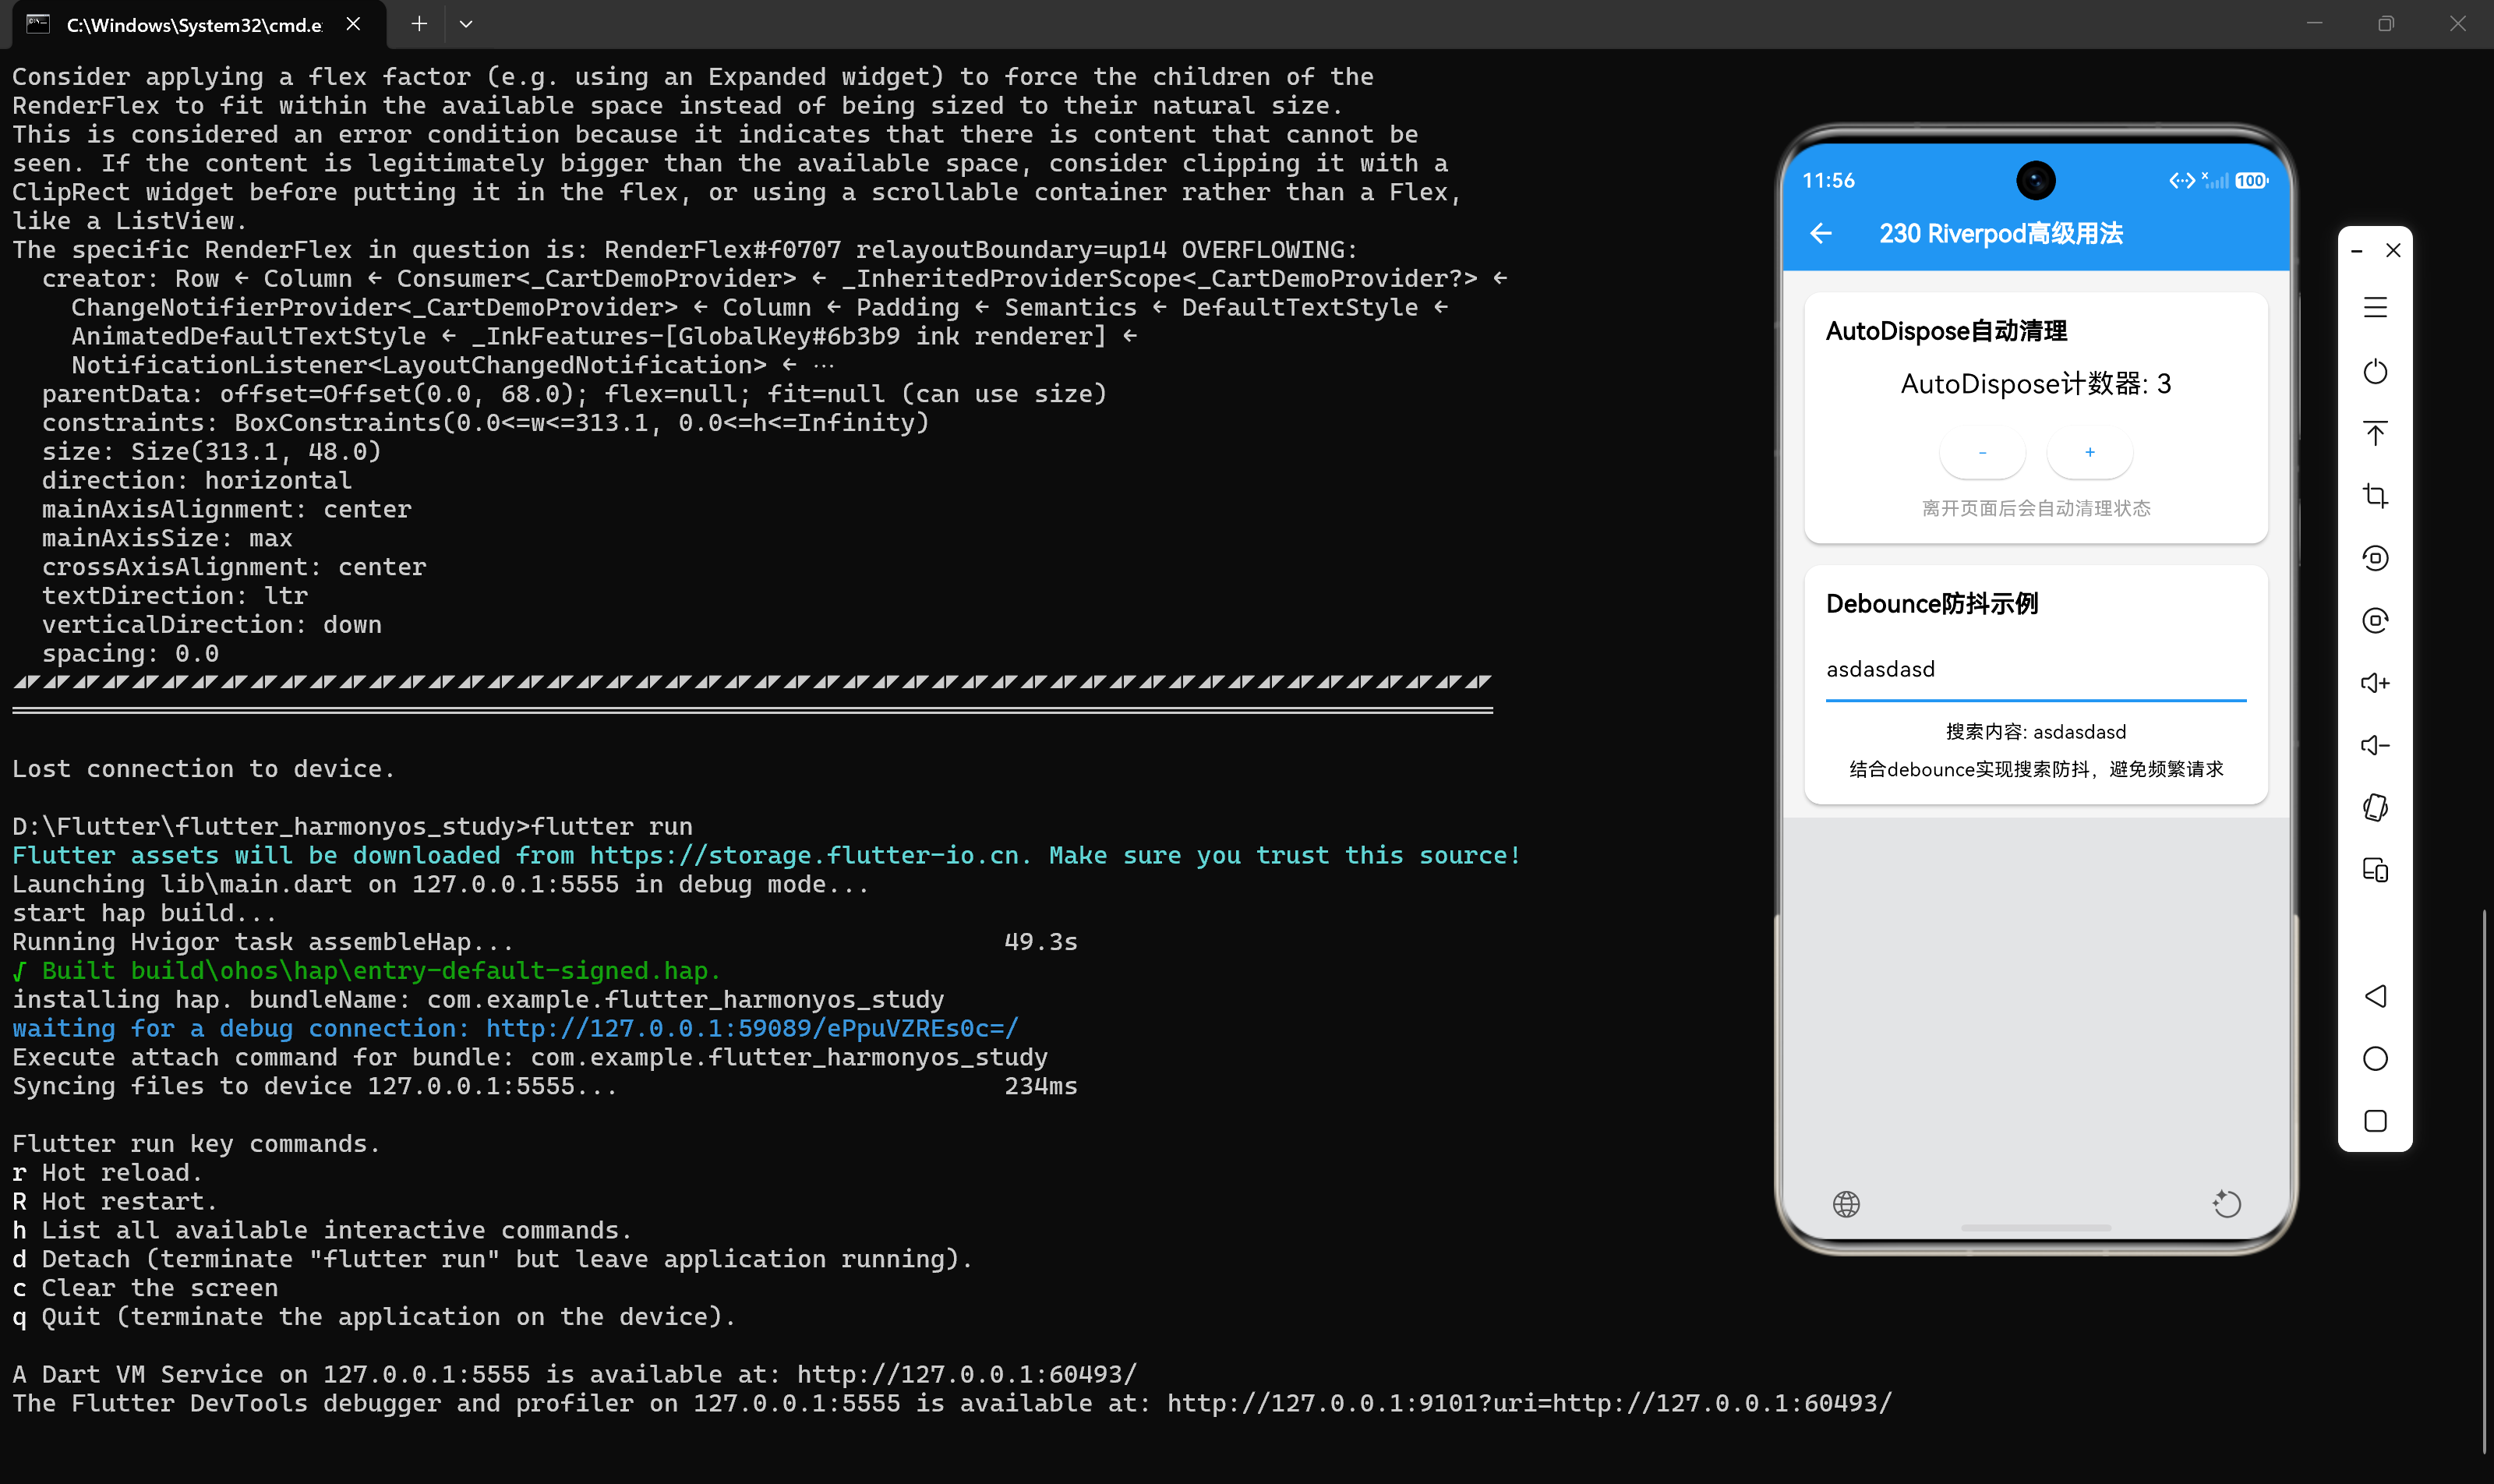Screen dimensions: 2494x1484
Task: Open the emulator toolbar hamburger menu
Action: pos(2375,307)
